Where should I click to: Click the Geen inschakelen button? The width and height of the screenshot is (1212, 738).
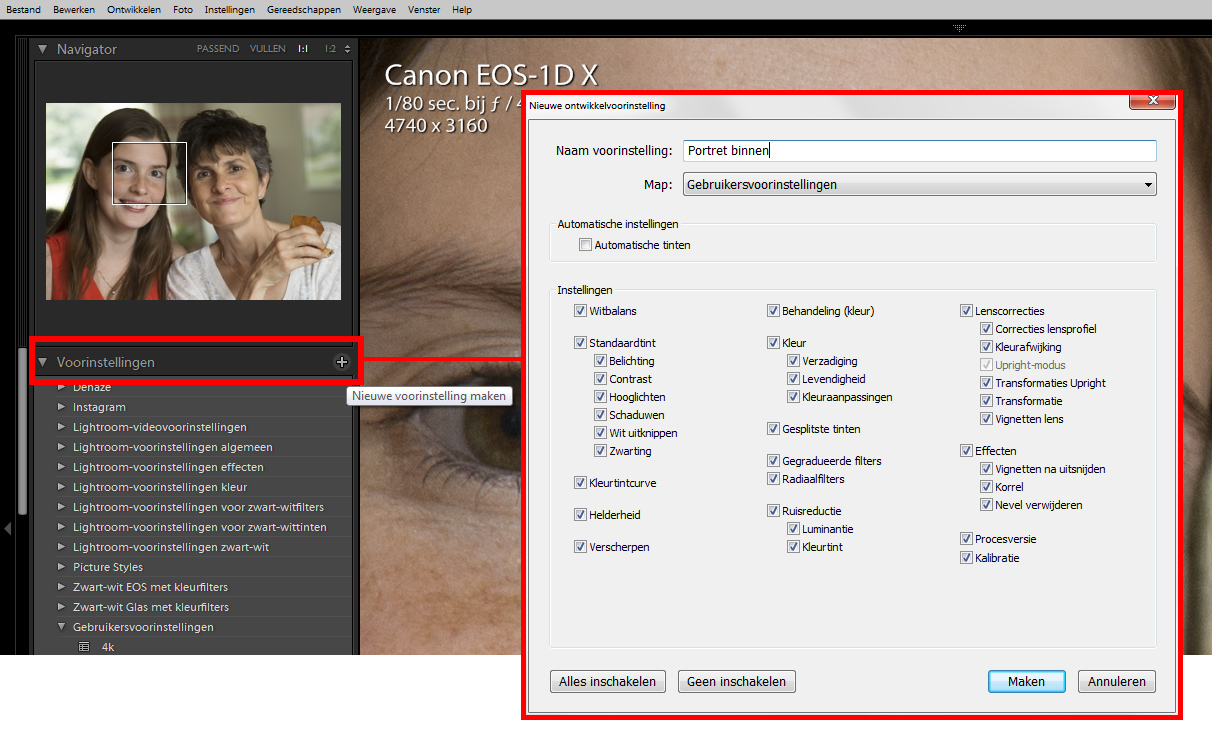[737, 681]
